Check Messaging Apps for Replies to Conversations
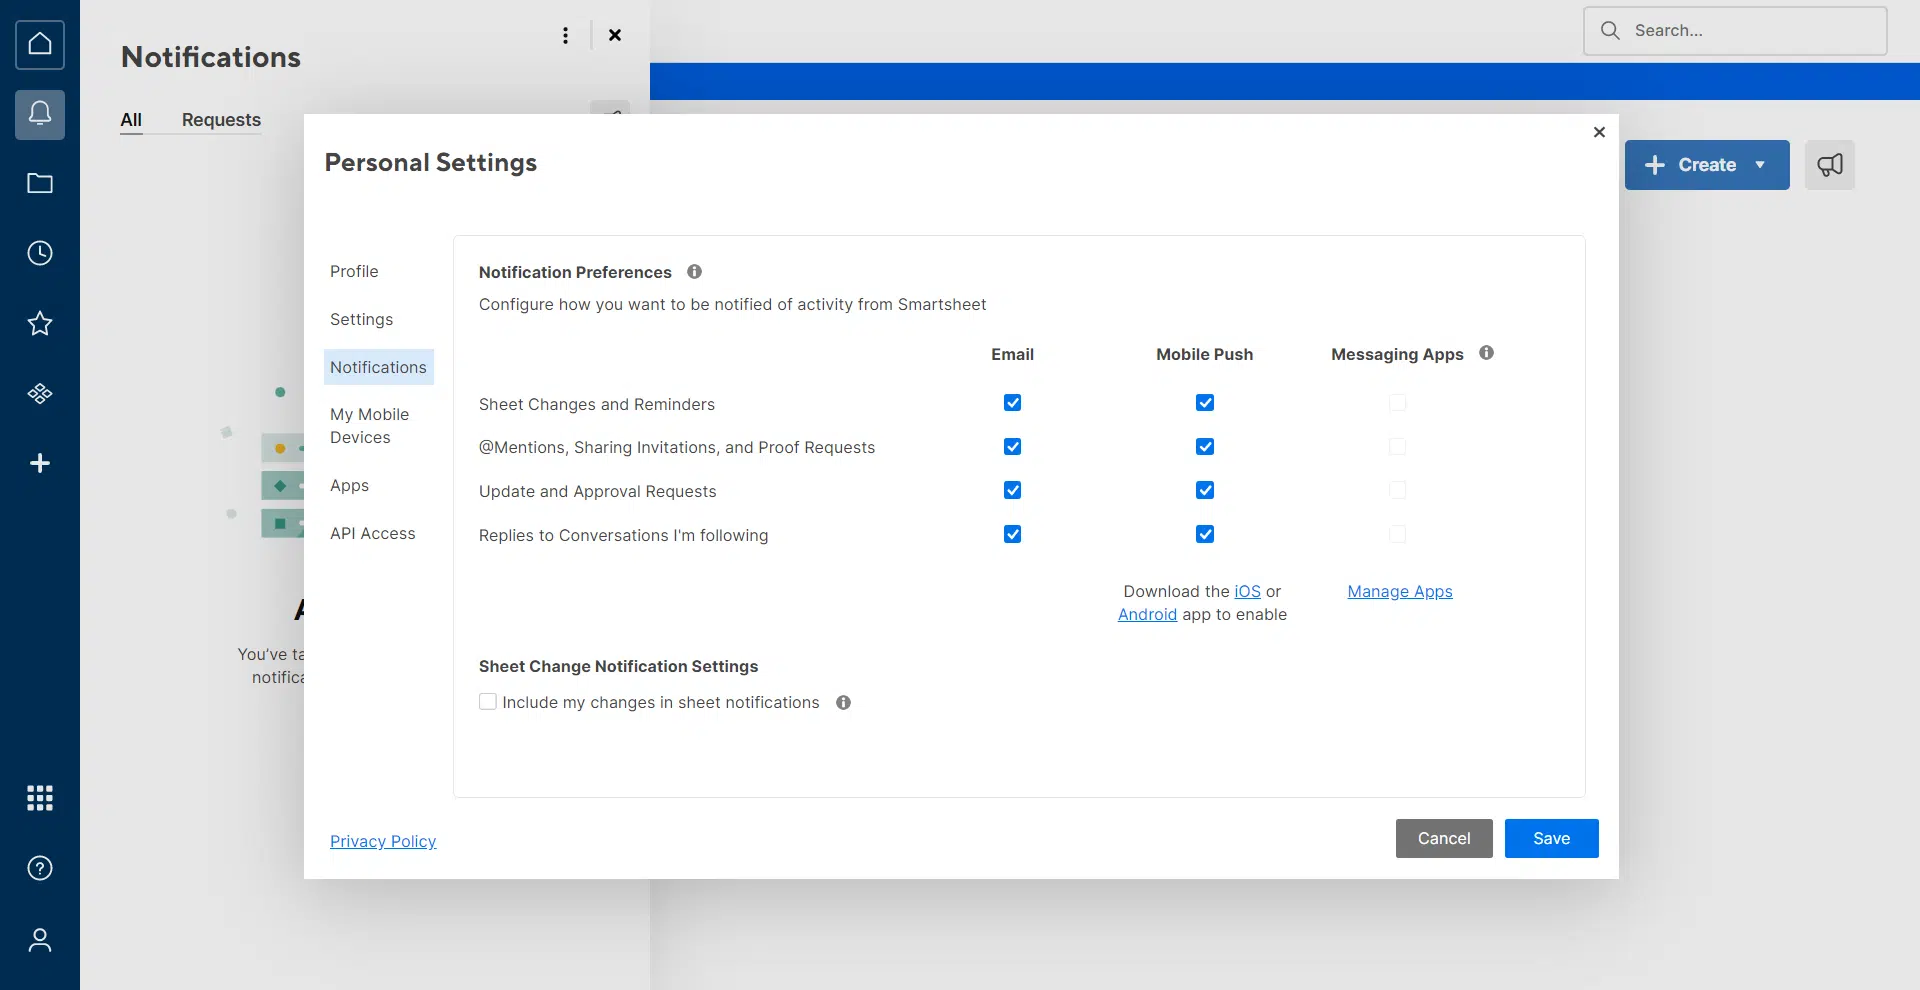This screenshot has height=990, width=1920. coord(1397,535)
